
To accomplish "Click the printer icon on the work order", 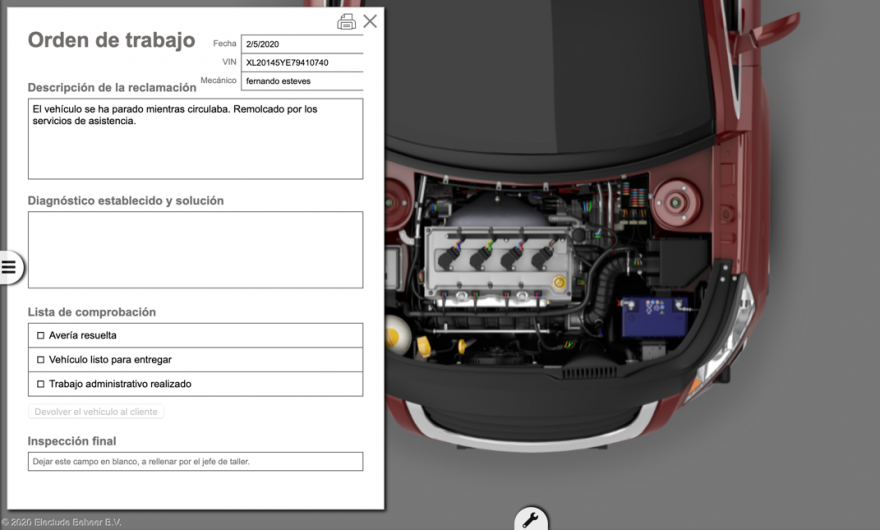I will tap(346, 22).
